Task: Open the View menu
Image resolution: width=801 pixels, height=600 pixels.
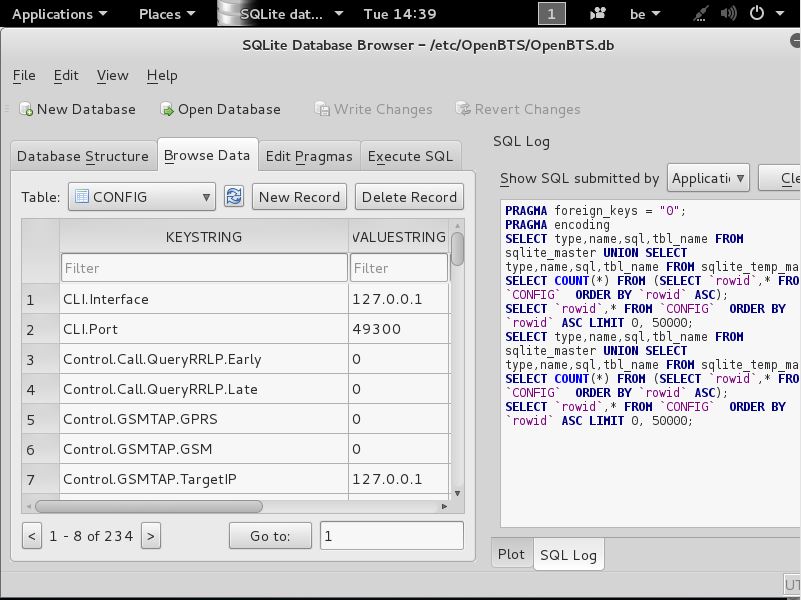Action: pyautogui.click(x=112, y=76)
